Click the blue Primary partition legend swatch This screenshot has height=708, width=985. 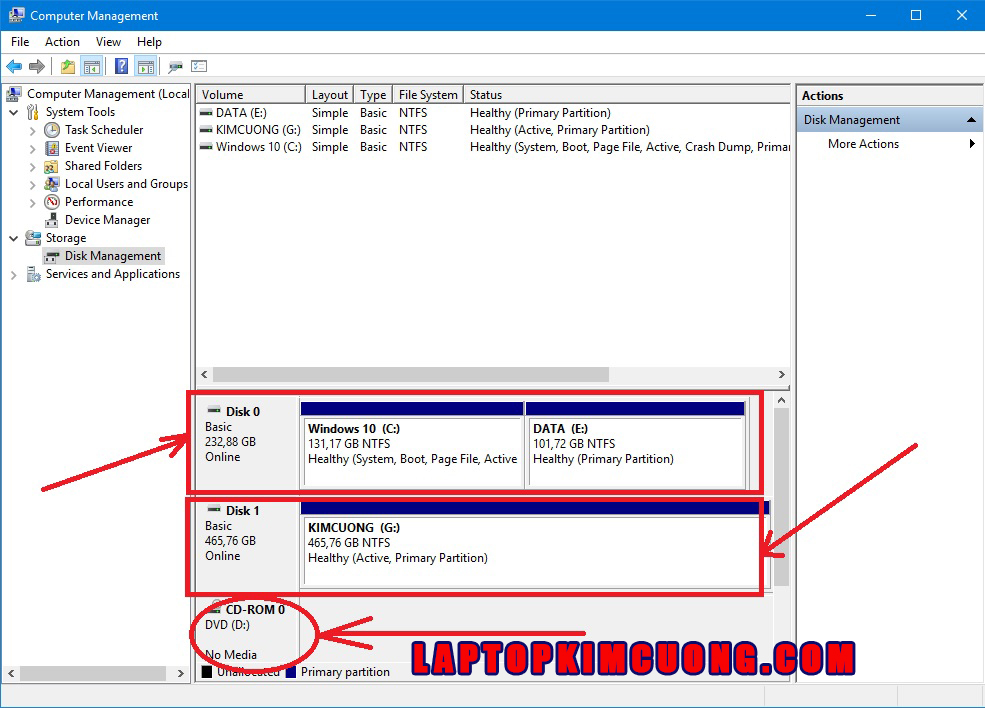[291, 672]
